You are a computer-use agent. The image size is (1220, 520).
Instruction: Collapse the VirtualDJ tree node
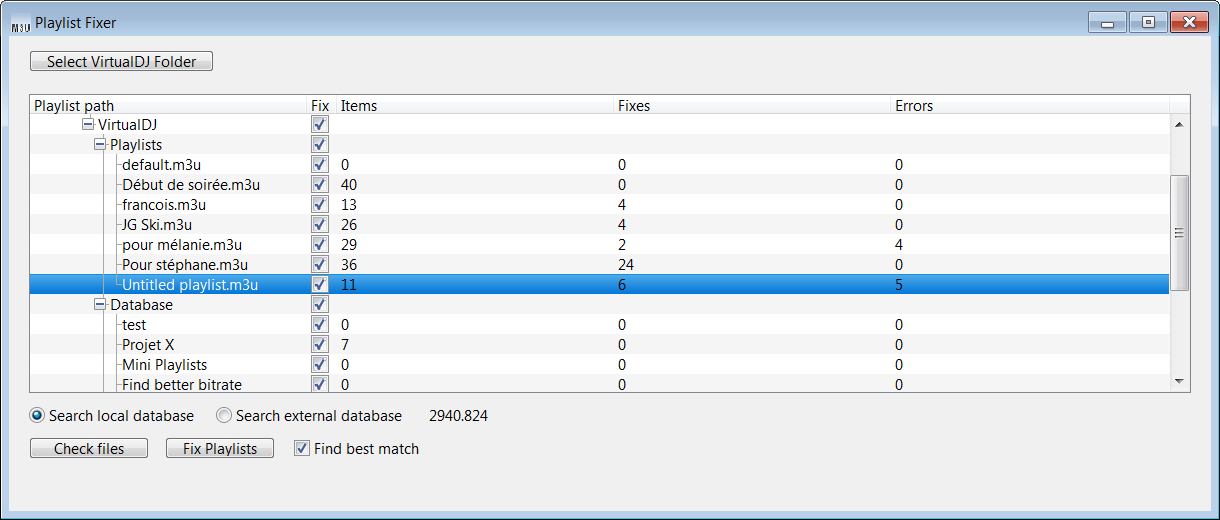88,125
